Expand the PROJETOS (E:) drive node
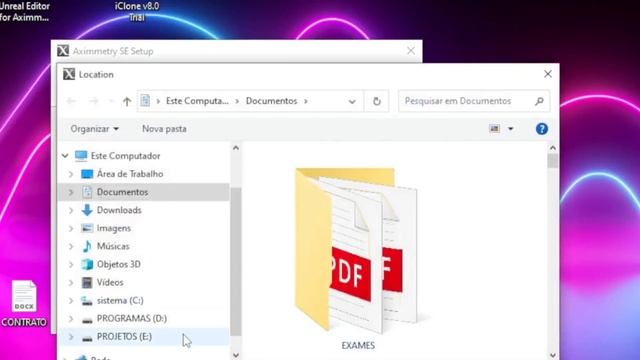Image resolution: width=640 pixels, height=360 pixels. click(71, 337)
